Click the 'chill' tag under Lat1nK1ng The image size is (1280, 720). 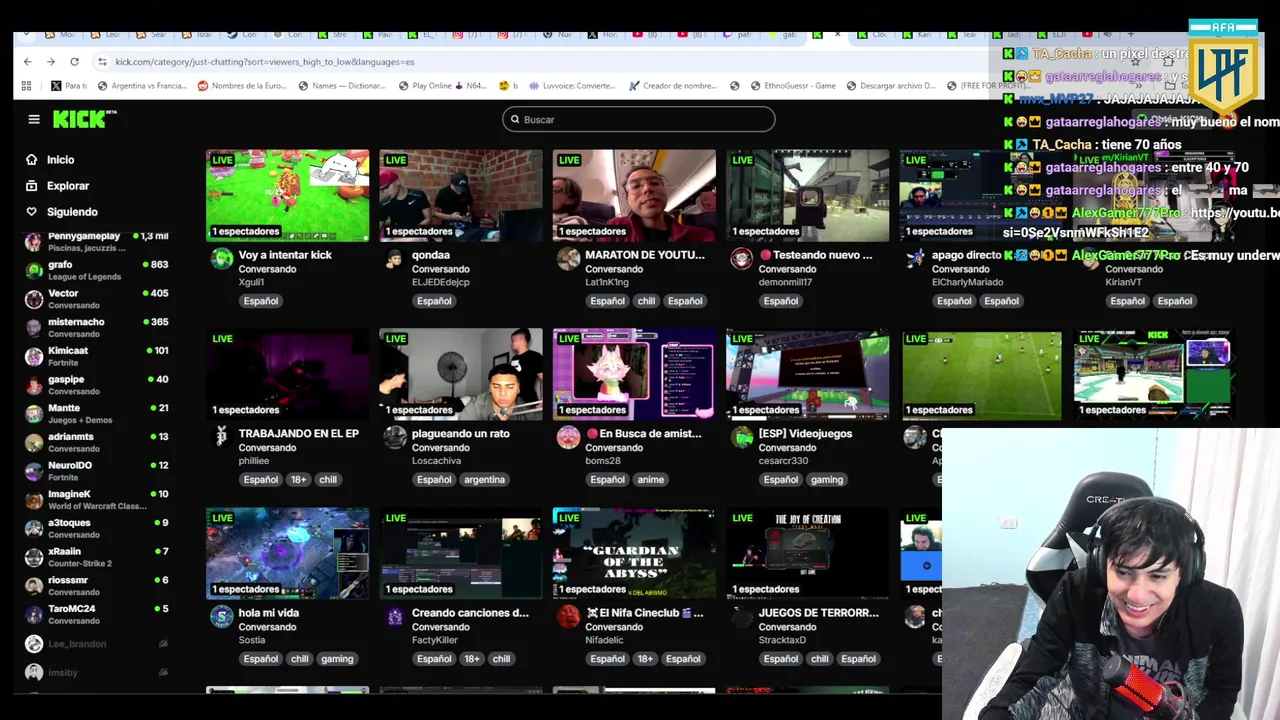(x=646, y=301)
